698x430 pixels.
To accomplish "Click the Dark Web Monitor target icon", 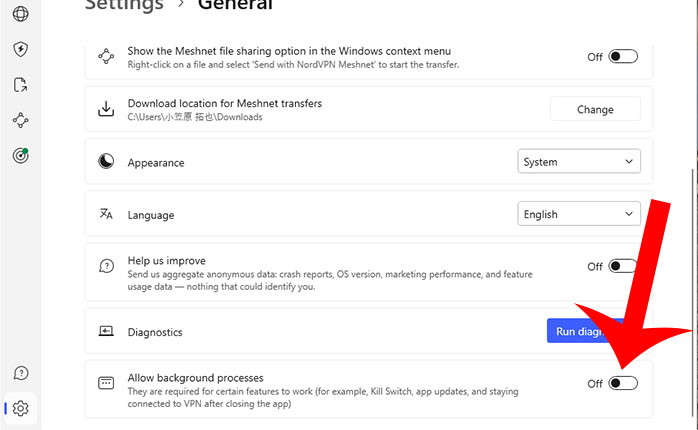I will [21, 155].
